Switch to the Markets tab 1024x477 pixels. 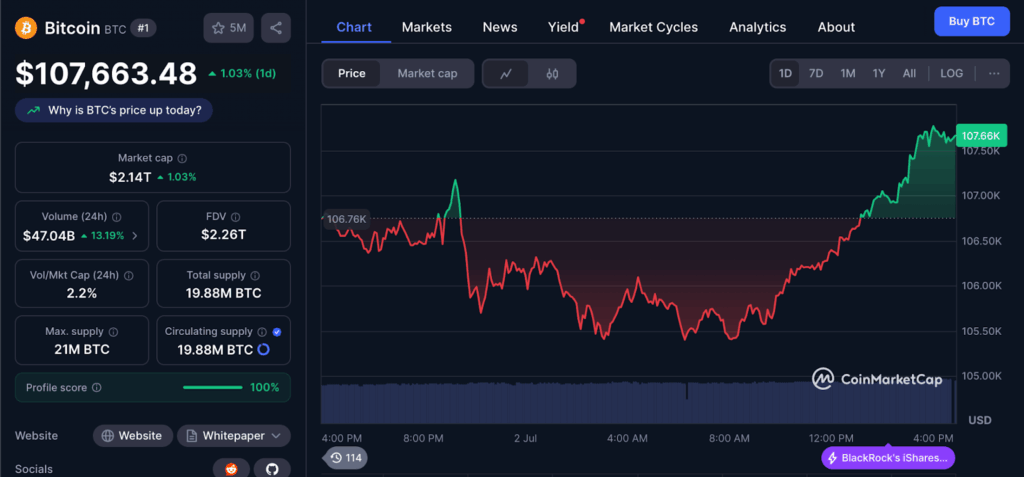click(427, 27)
